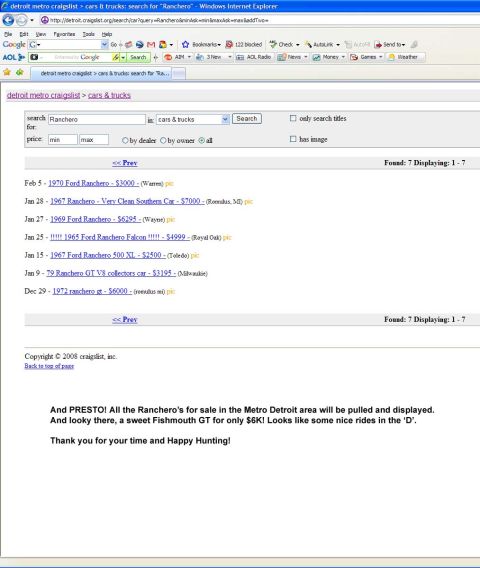Check the has image checkbox
This screenshot has height=568, width=480.
293,139
